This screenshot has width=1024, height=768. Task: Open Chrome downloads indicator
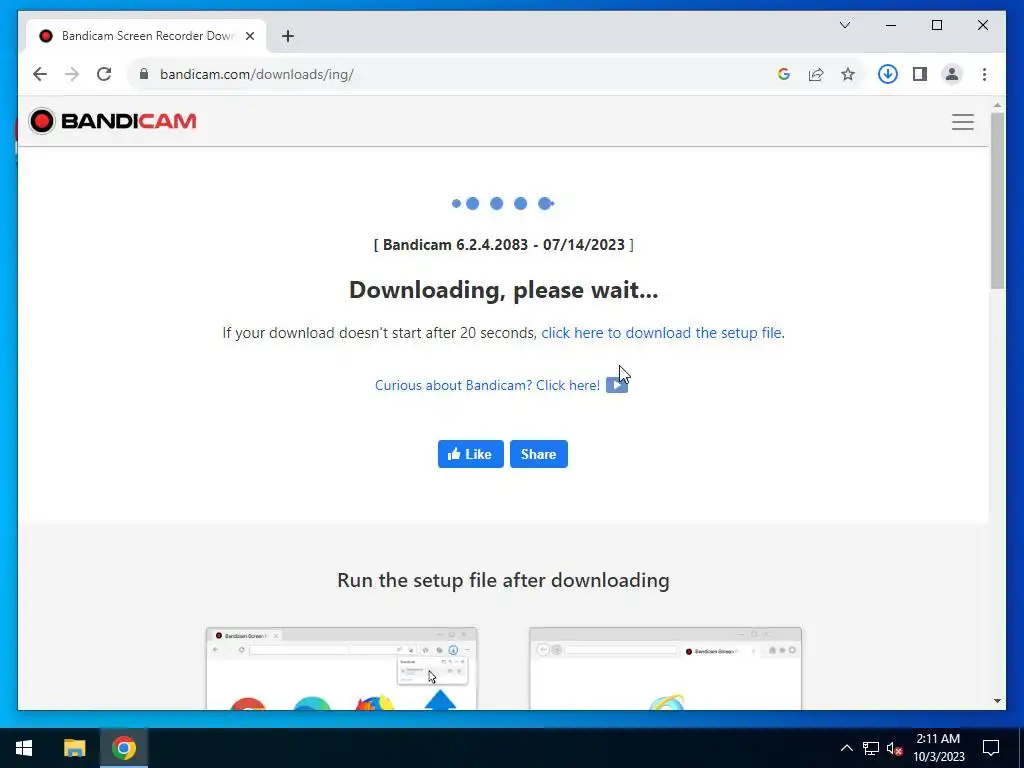point(888,74)
